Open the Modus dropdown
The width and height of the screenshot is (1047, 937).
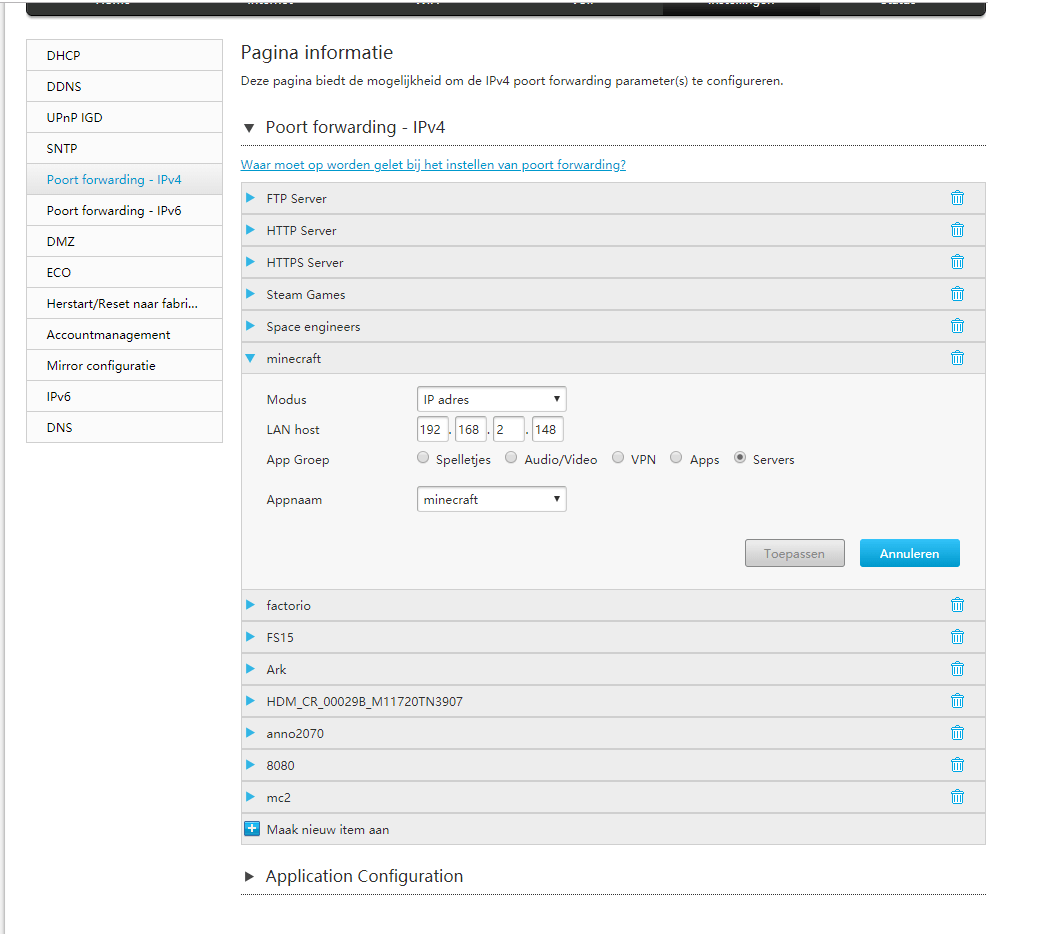point(491,399)
